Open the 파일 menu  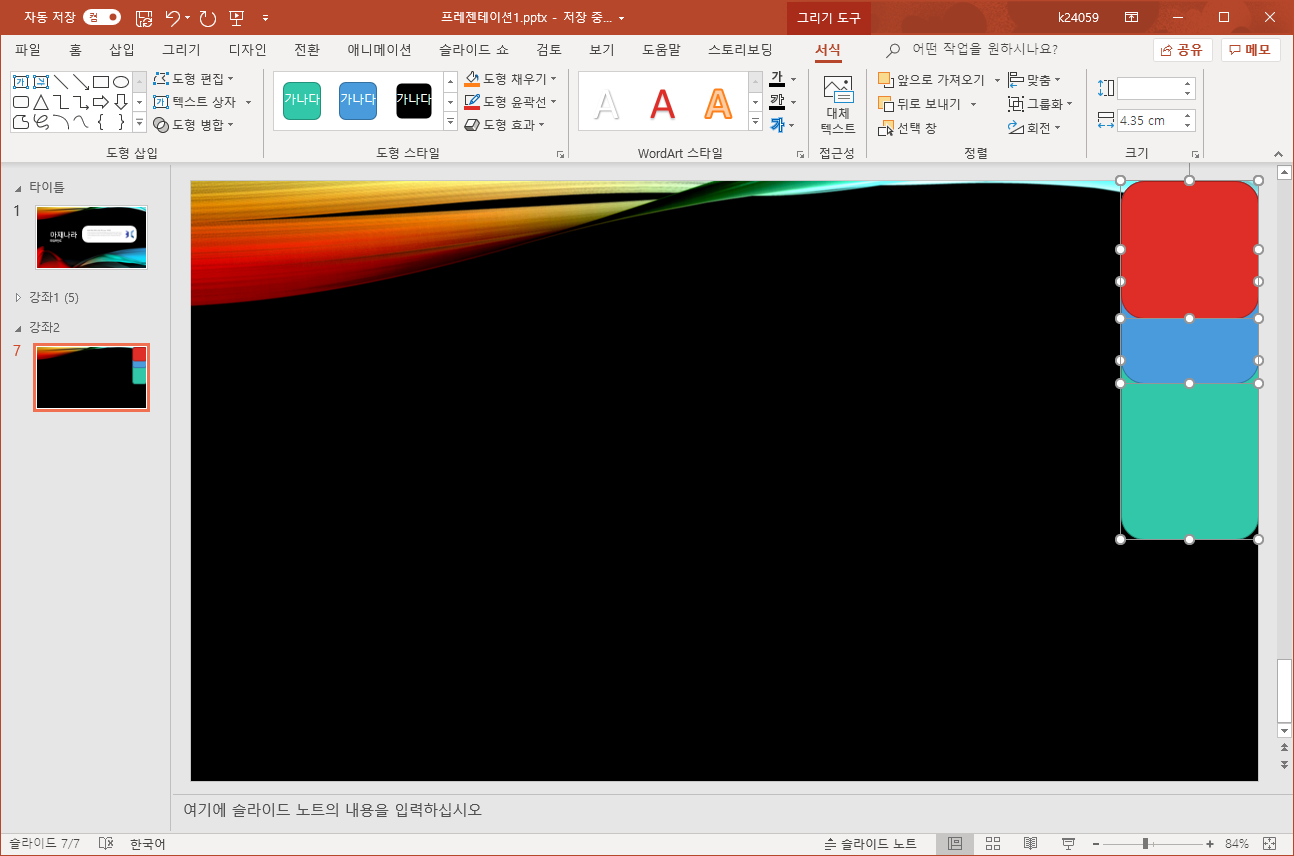coord(28,49)
